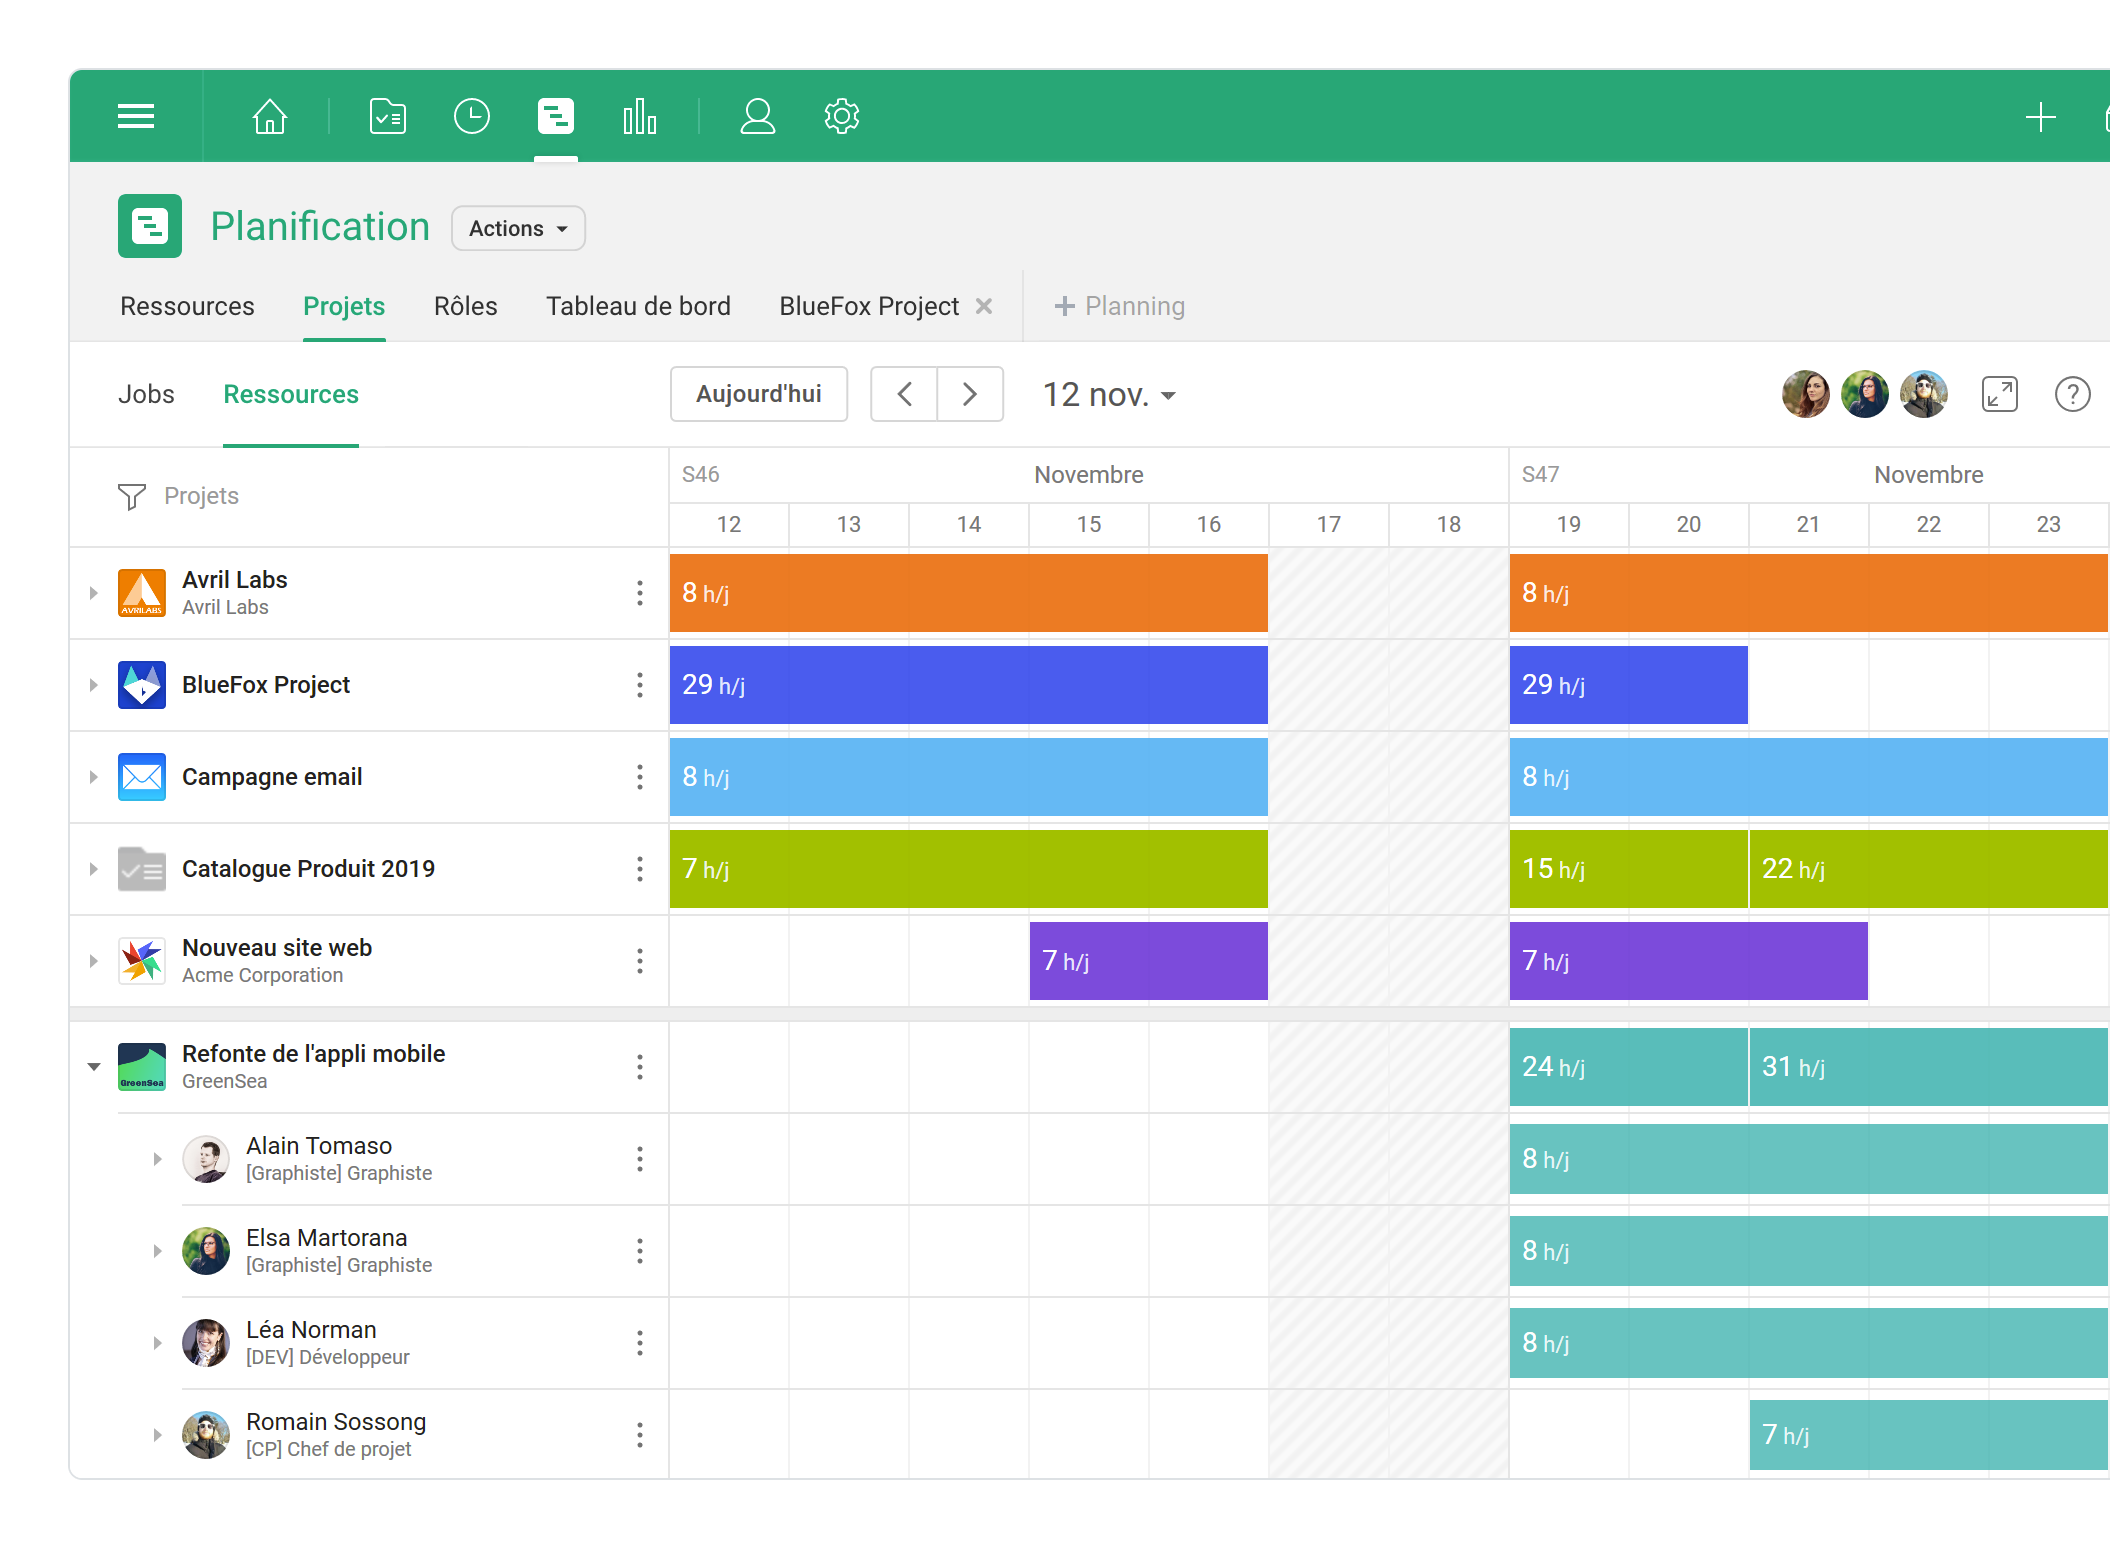Image resolution: width=2110 pixels, height=1546 pixels.
Task: Switch to the Projets main tab
Action: [344, 306]
